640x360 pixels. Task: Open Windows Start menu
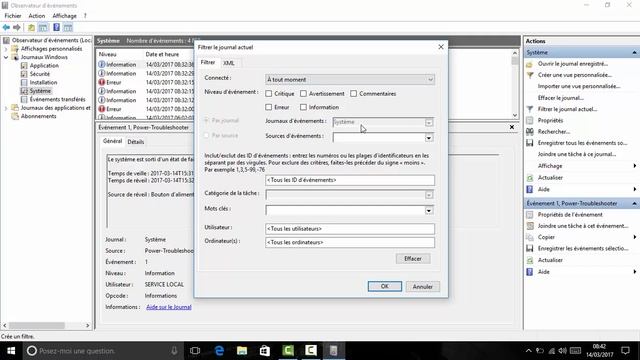pos(11,351)
